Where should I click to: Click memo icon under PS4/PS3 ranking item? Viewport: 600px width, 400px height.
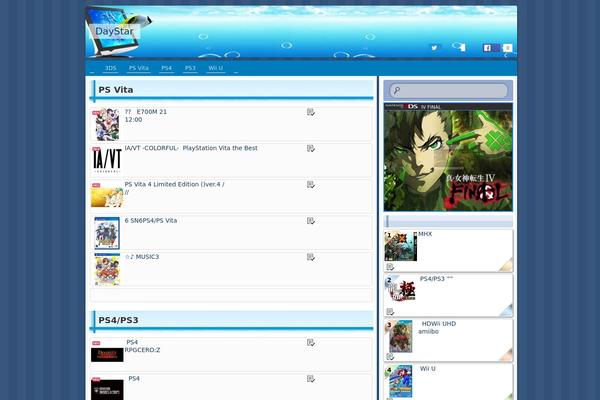coord(390,312)
